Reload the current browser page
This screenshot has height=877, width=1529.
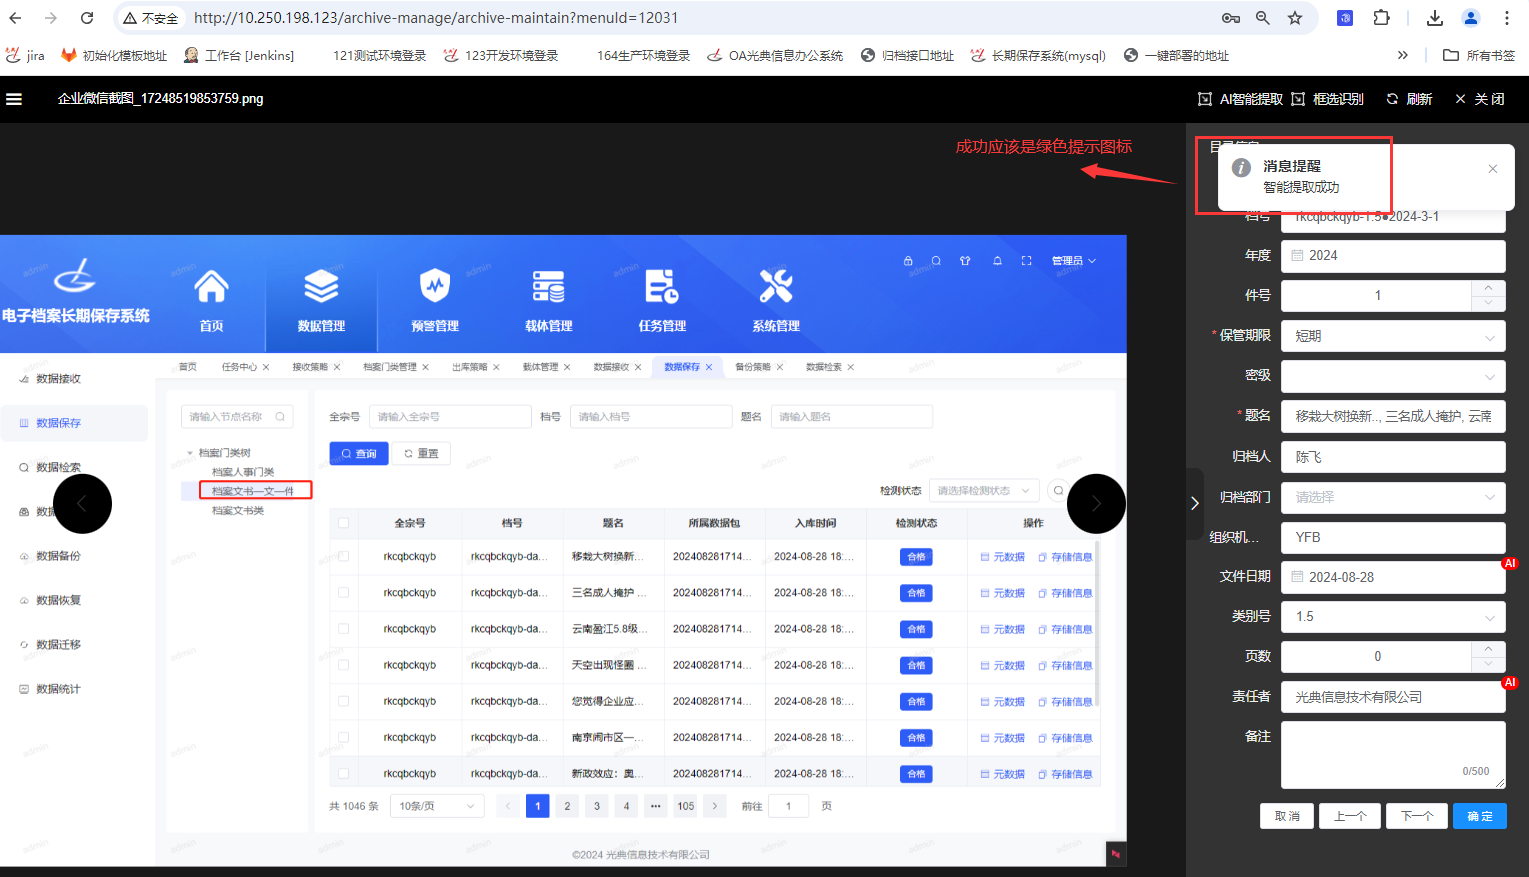click(x=87, y=18)
